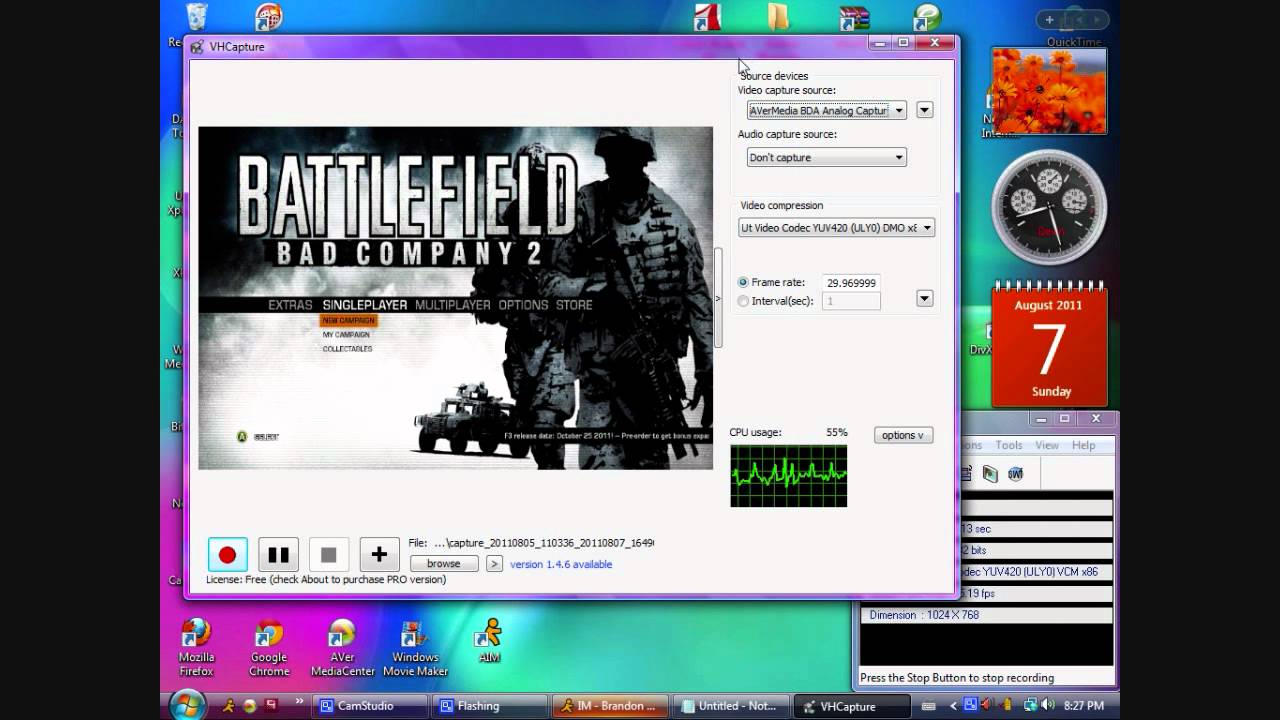
Task: Open Help menu in the CamStudio window
Action: coord(1084,445)
